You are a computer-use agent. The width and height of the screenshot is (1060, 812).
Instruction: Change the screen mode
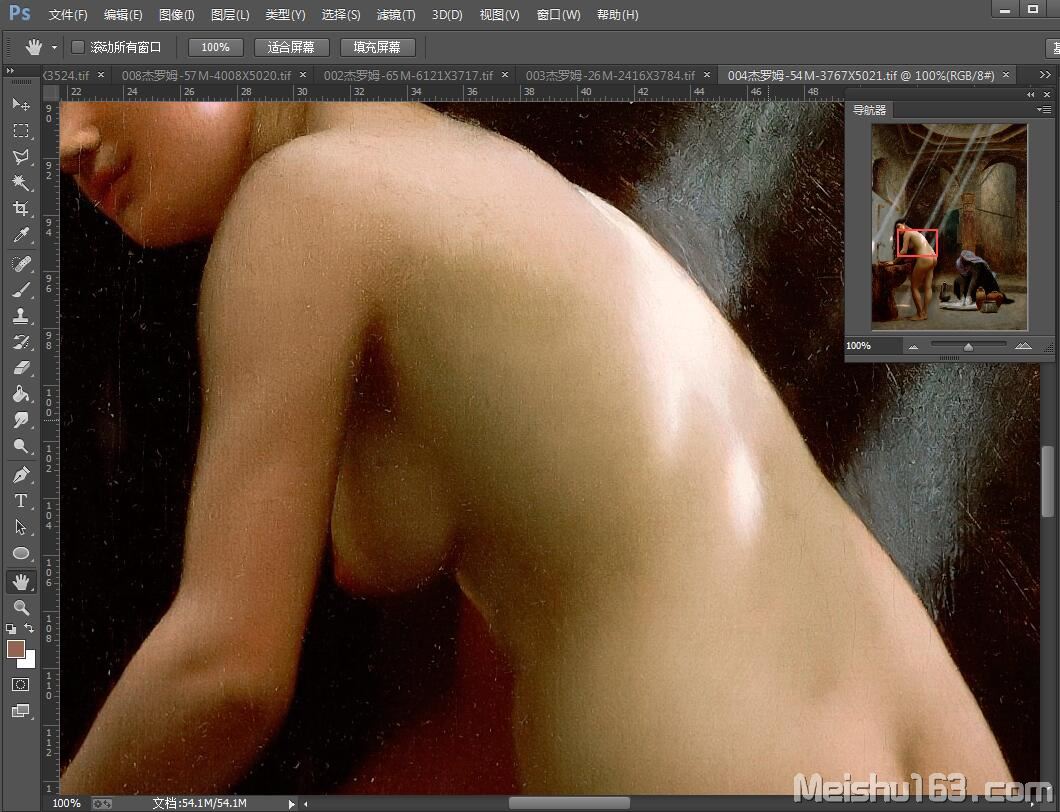[21, 711]
